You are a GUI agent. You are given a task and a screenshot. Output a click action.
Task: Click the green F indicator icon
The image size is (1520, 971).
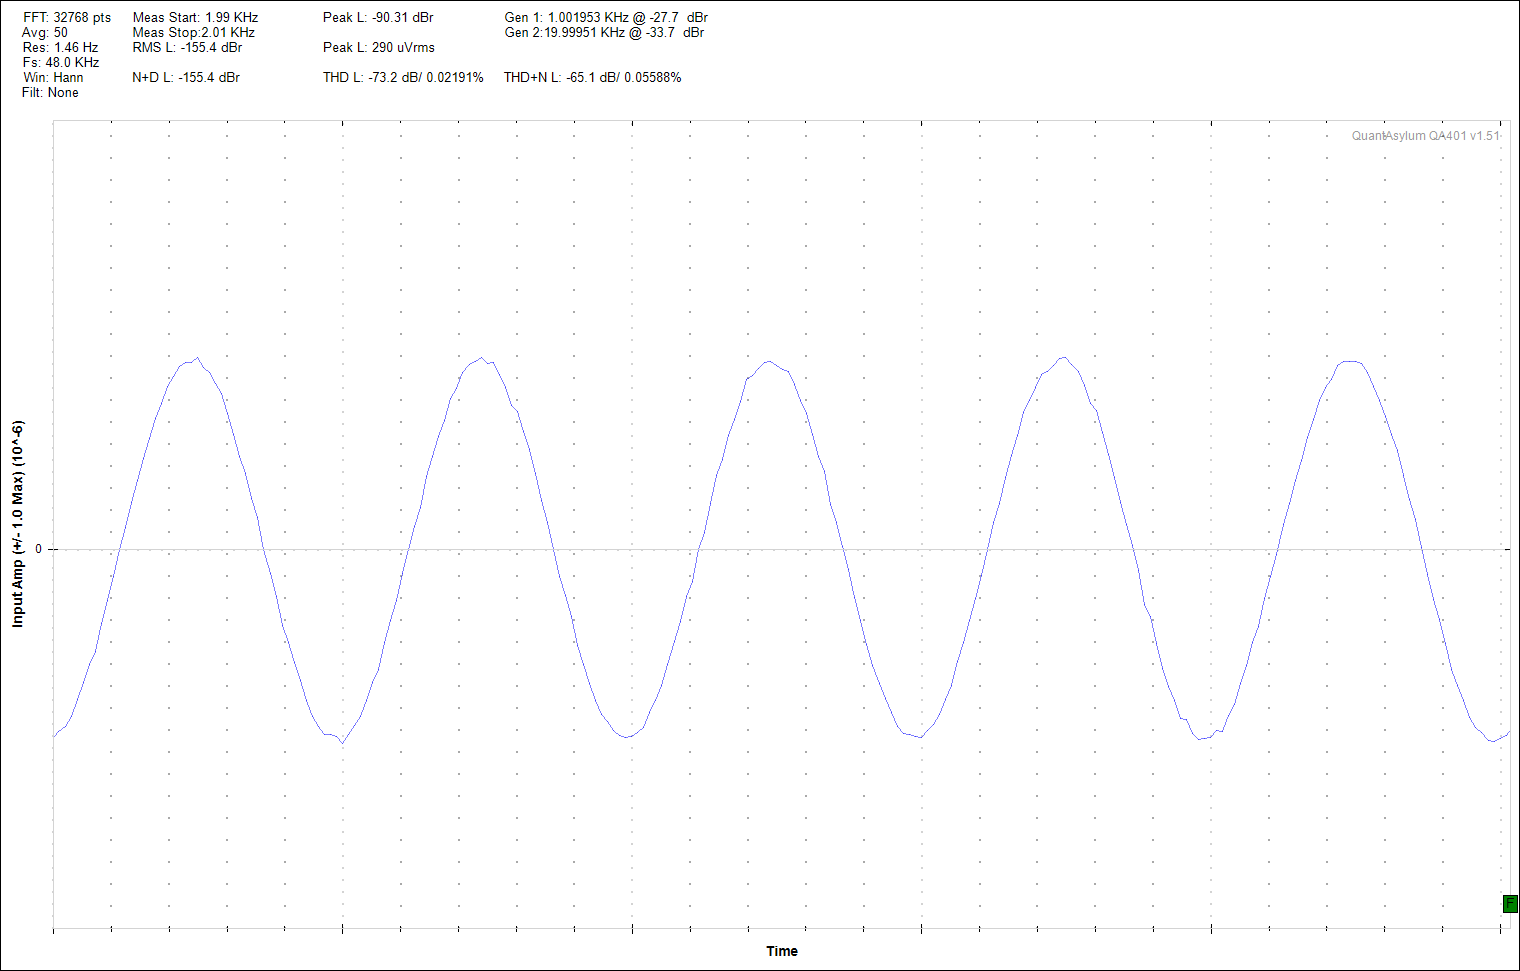coord(1510,904)
